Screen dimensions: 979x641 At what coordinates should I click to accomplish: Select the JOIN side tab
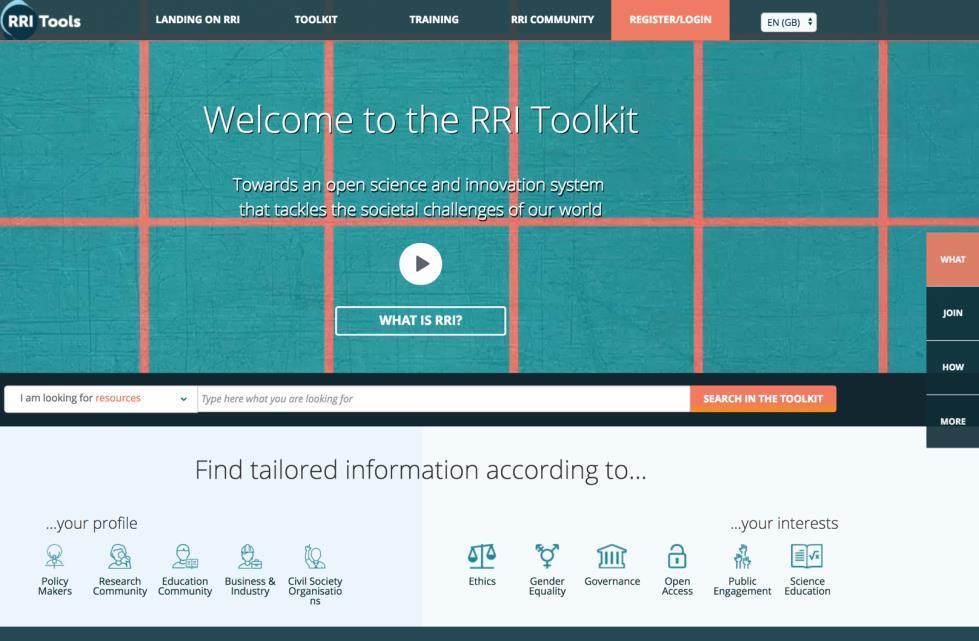click(x=953, y=313)
